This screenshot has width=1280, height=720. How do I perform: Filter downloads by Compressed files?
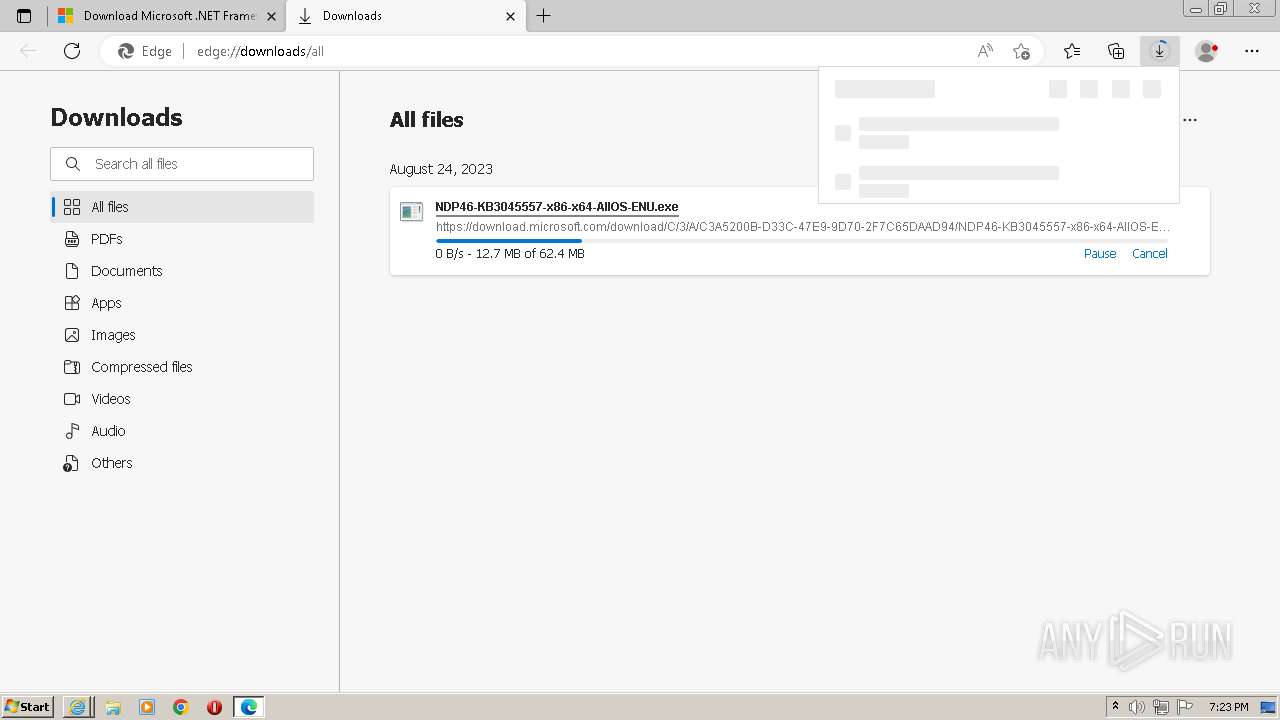182,367
